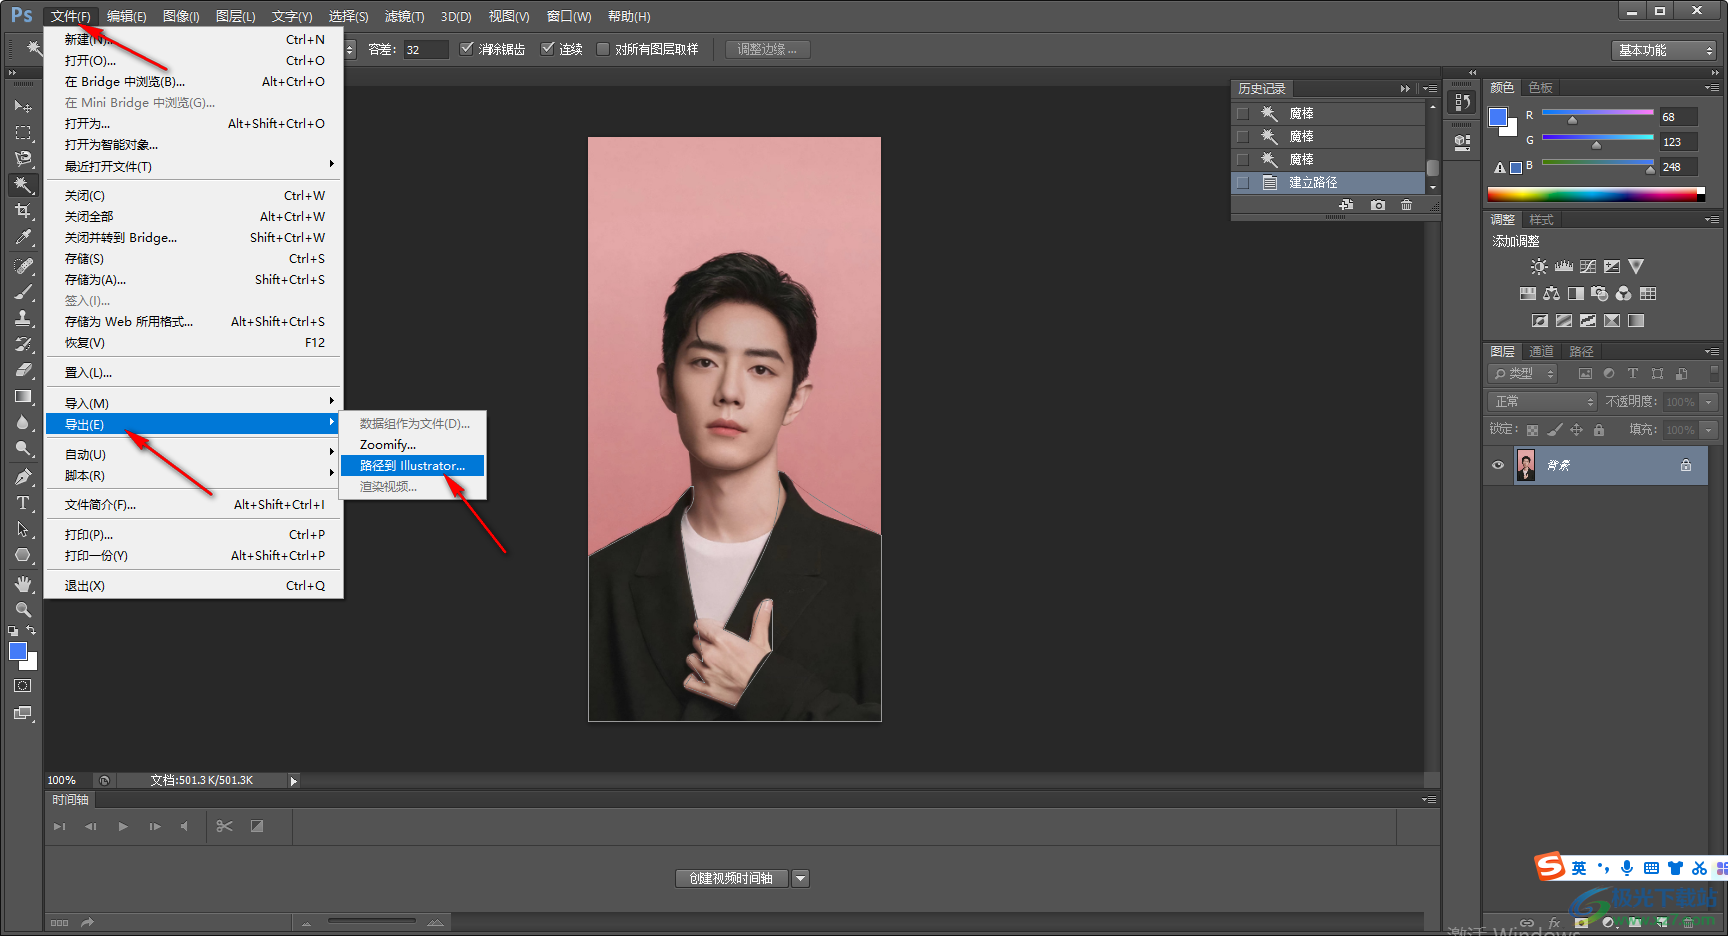Select the Hand tool

(x=22, y=584)
